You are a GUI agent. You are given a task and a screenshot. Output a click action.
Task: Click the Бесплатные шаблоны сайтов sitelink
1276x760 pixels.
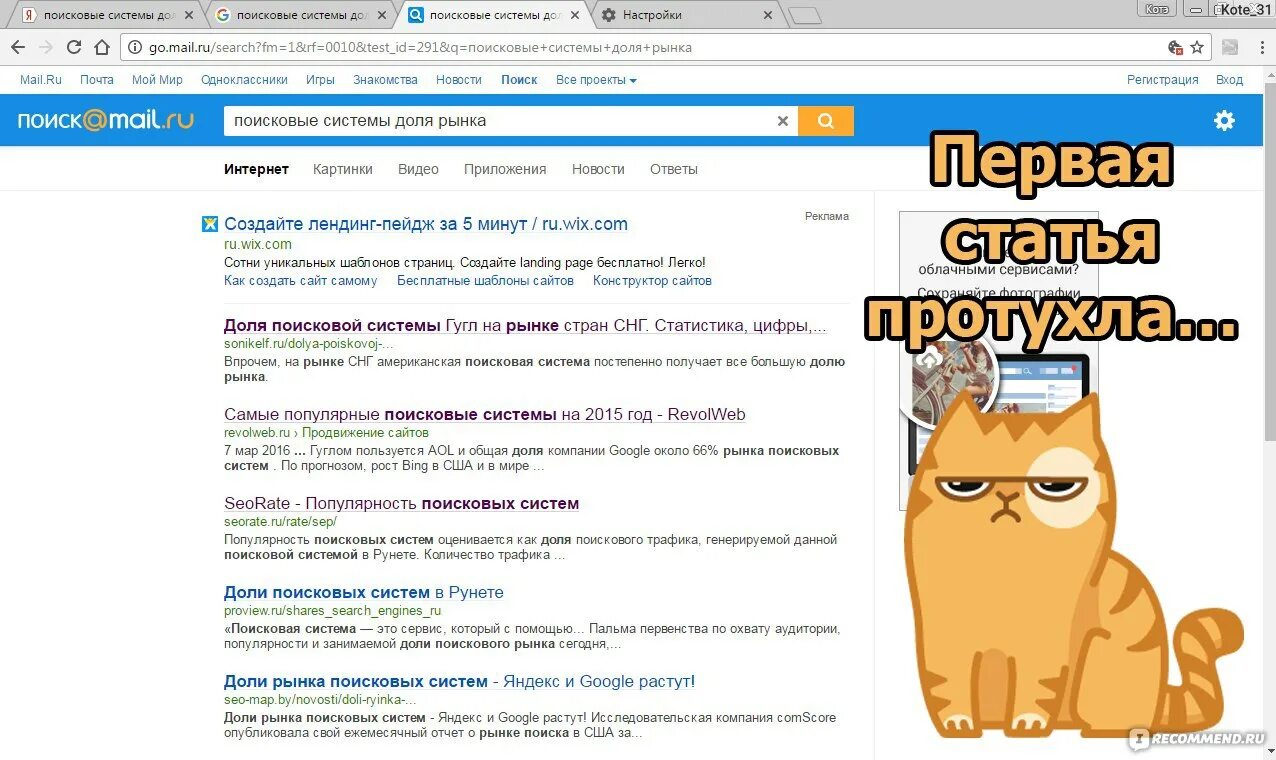485,281
